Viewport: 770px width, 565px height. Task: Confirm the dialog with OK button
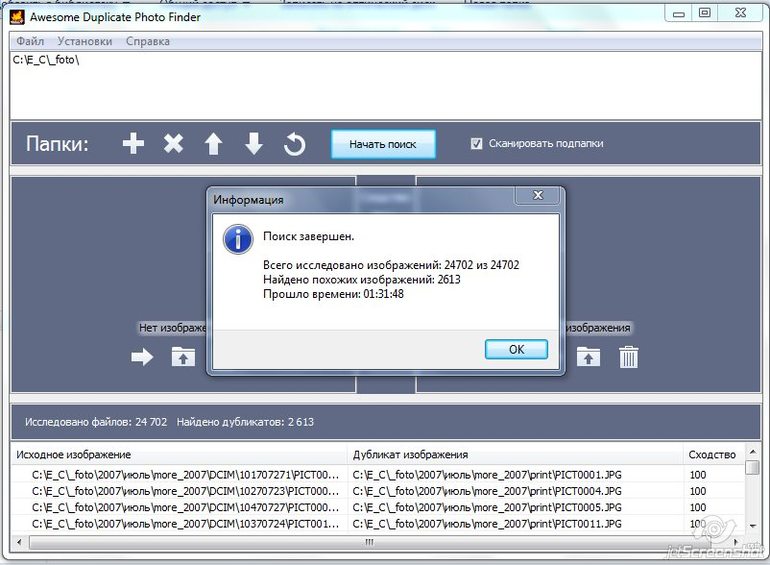tap(516, 349)
